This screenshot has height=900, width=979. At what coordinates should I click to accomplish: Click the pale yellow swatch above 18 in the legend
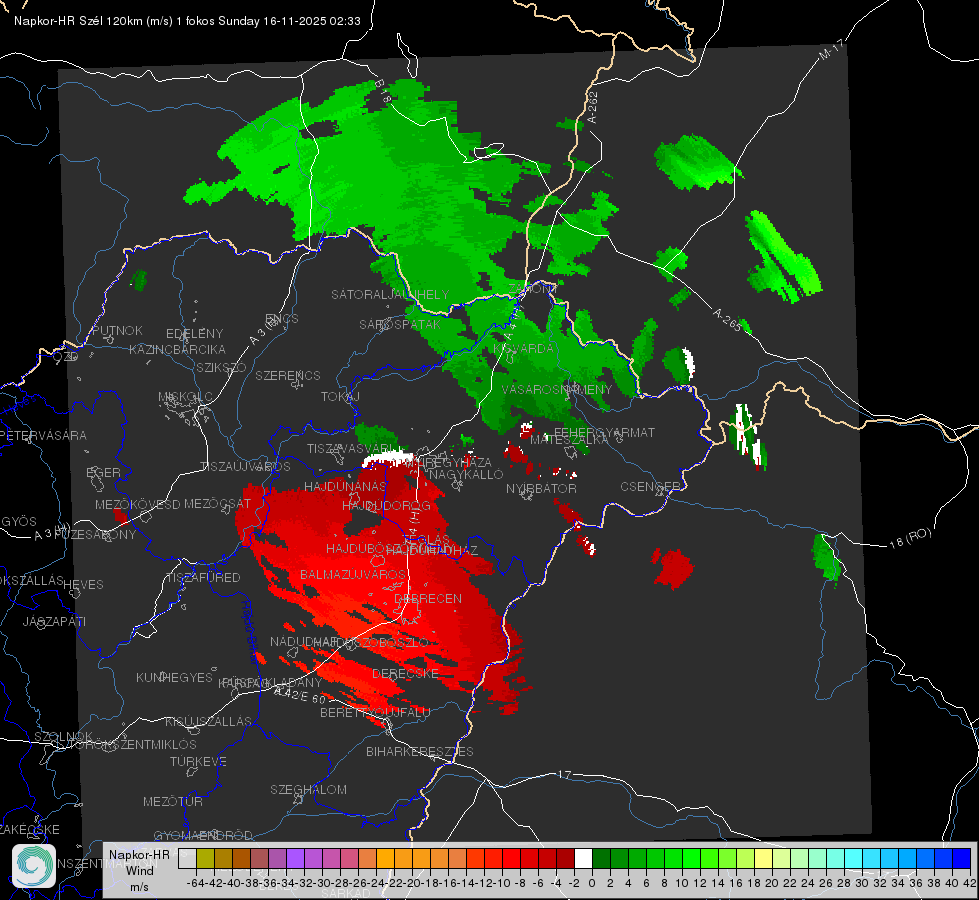pyautogui.click(x=763, y=858)
